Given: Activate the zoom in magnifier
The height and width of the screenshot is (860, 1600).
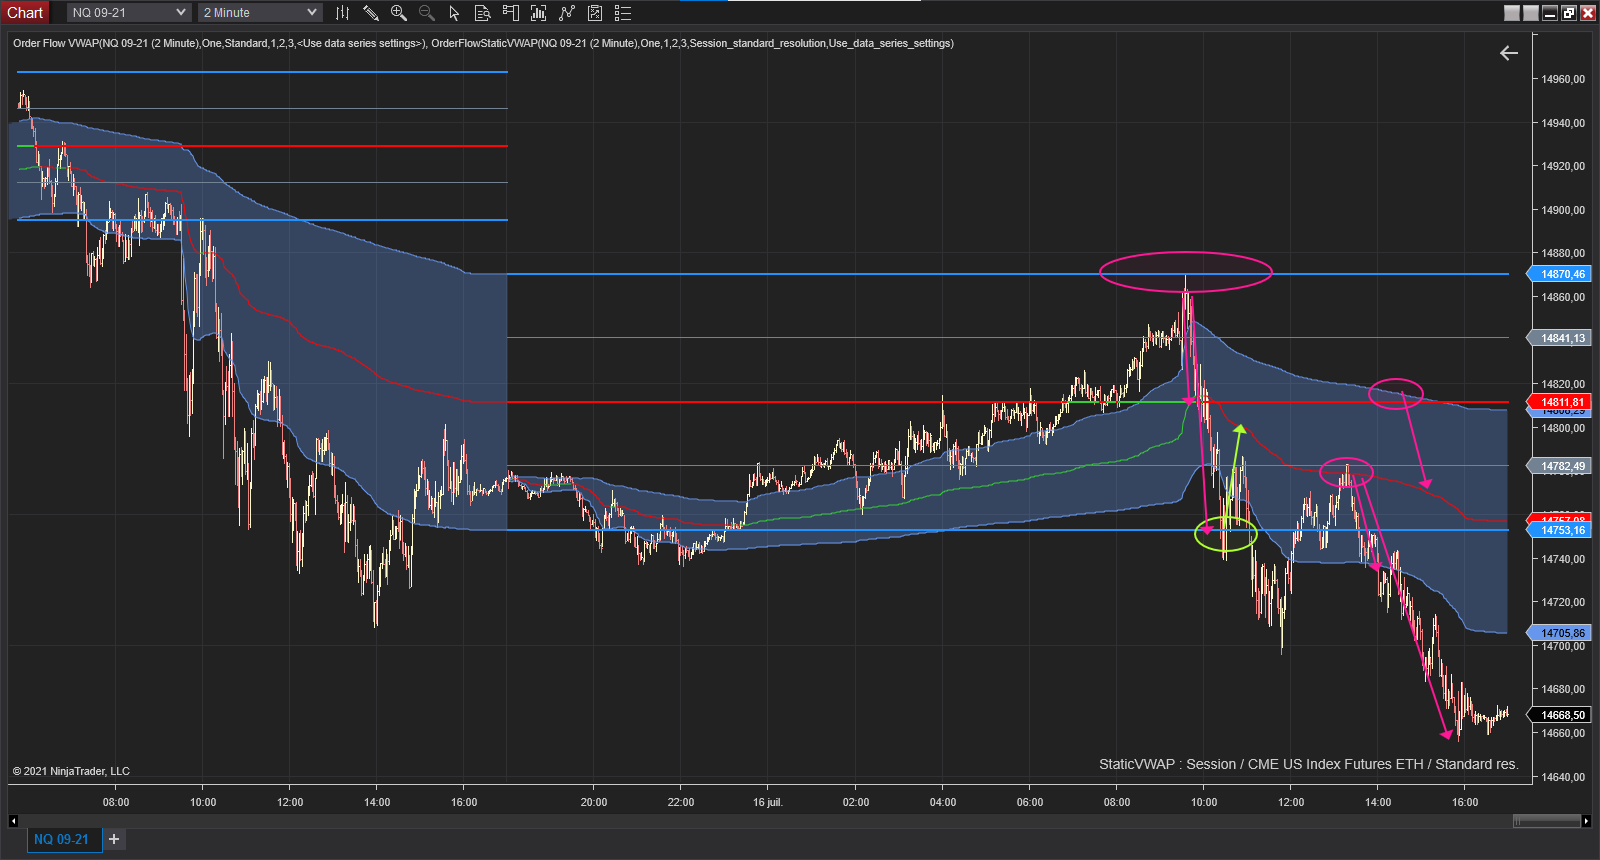Looking at the screenshot, I should point(398,13).
